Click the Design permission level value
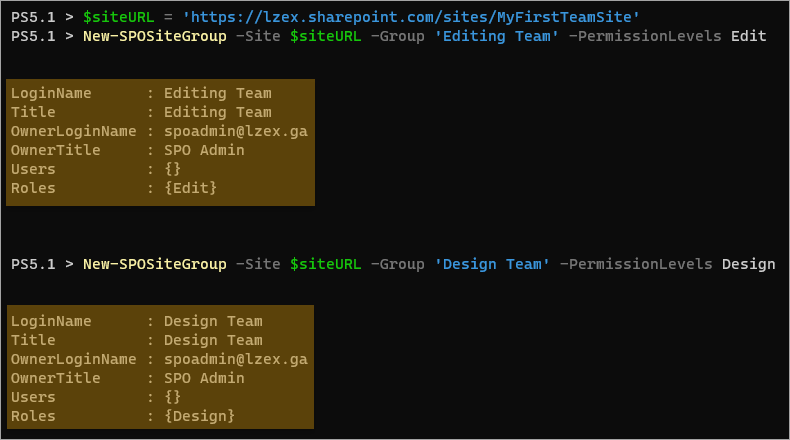The width and height of the screenshot is (790, 440). coord(748,264)
